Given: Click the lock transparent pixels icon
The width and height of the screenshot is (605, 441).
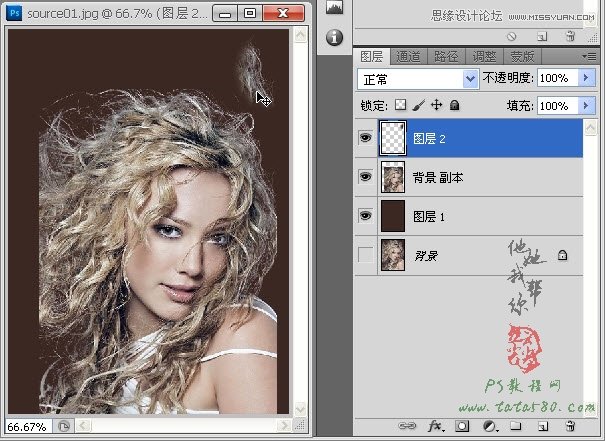Looking at the screenshot, I should (401, 105).
